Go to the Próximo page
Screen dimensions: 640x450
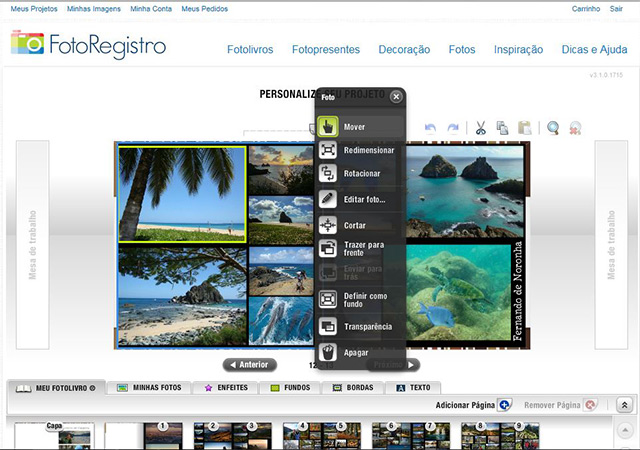point(393,365)
